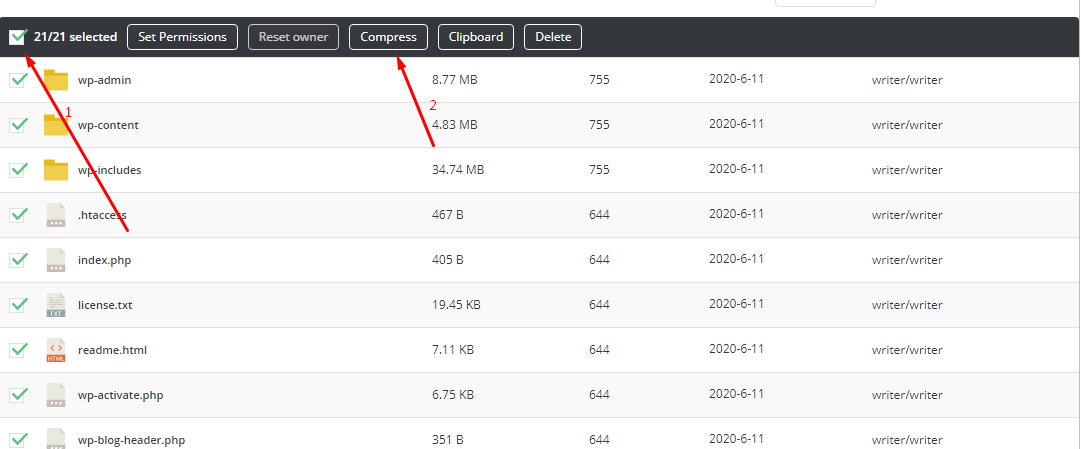Uncheck the wp-includes row checkbox

tap(17, 170)
